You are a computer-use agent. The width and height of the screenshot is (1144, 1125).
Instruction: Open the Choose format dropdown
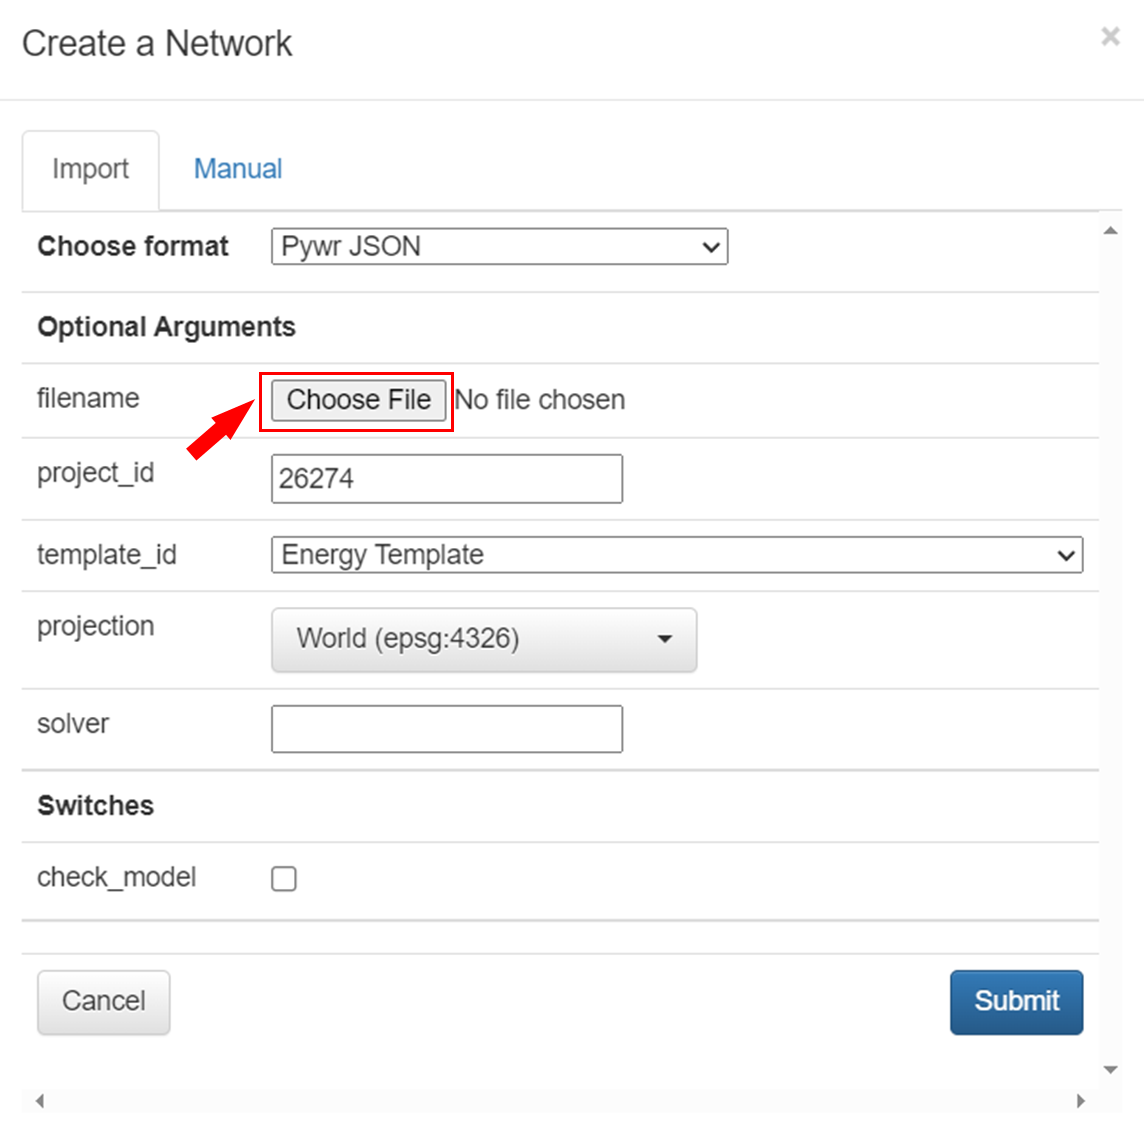pos(499,247)
